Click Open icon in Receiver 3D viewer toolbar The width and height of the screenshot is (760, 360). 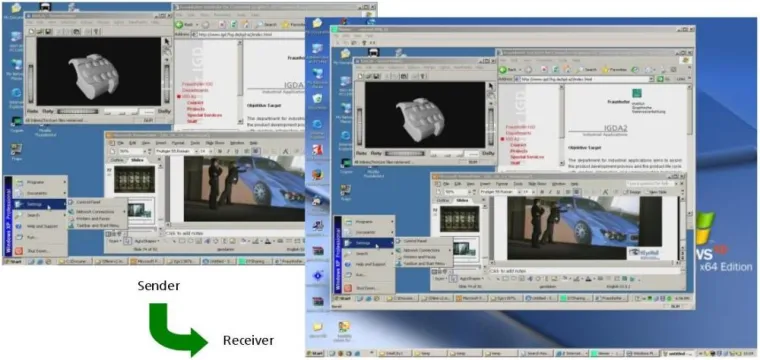(x=369, y=76)
